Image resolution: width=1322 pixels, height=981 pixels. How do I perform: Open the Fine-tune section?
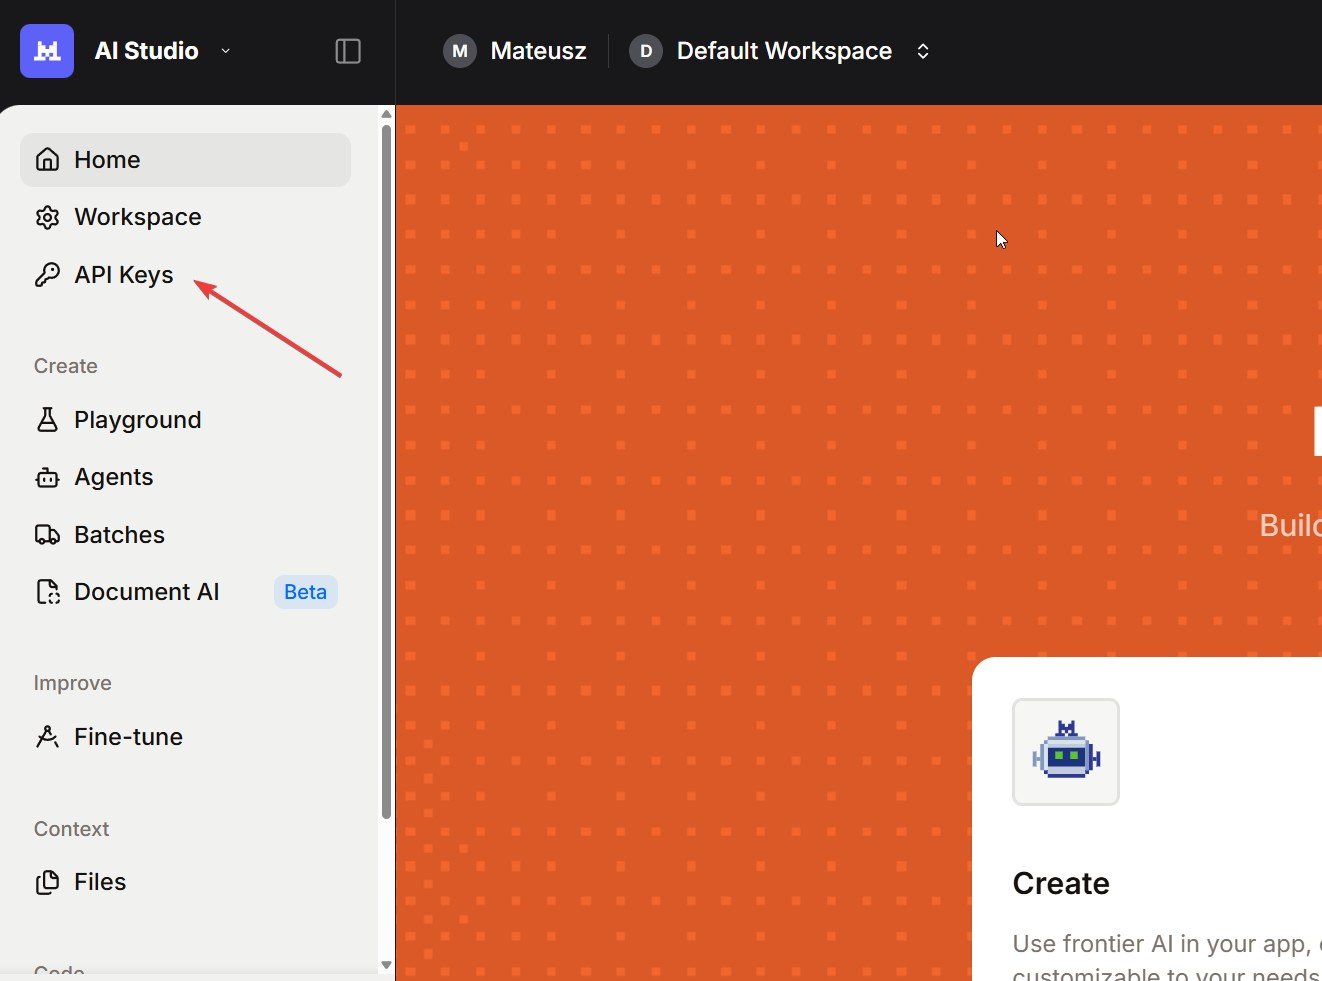pos(128,737)
